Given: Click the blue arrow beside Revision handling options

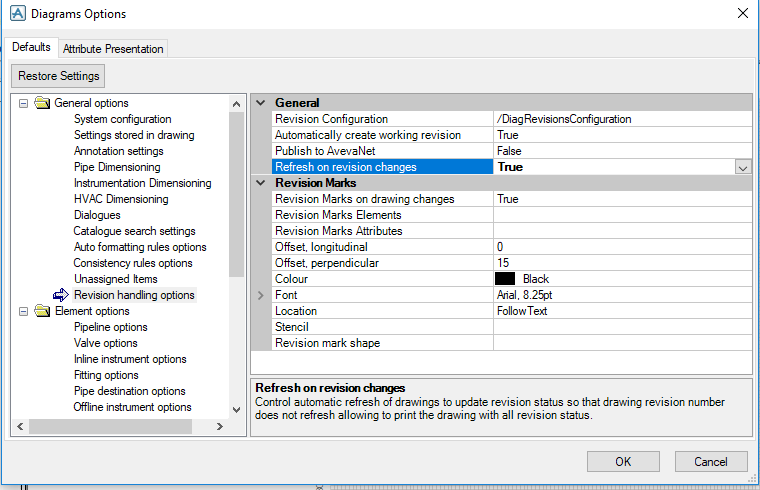Looking at the screenshot, I should pos(60,295).
